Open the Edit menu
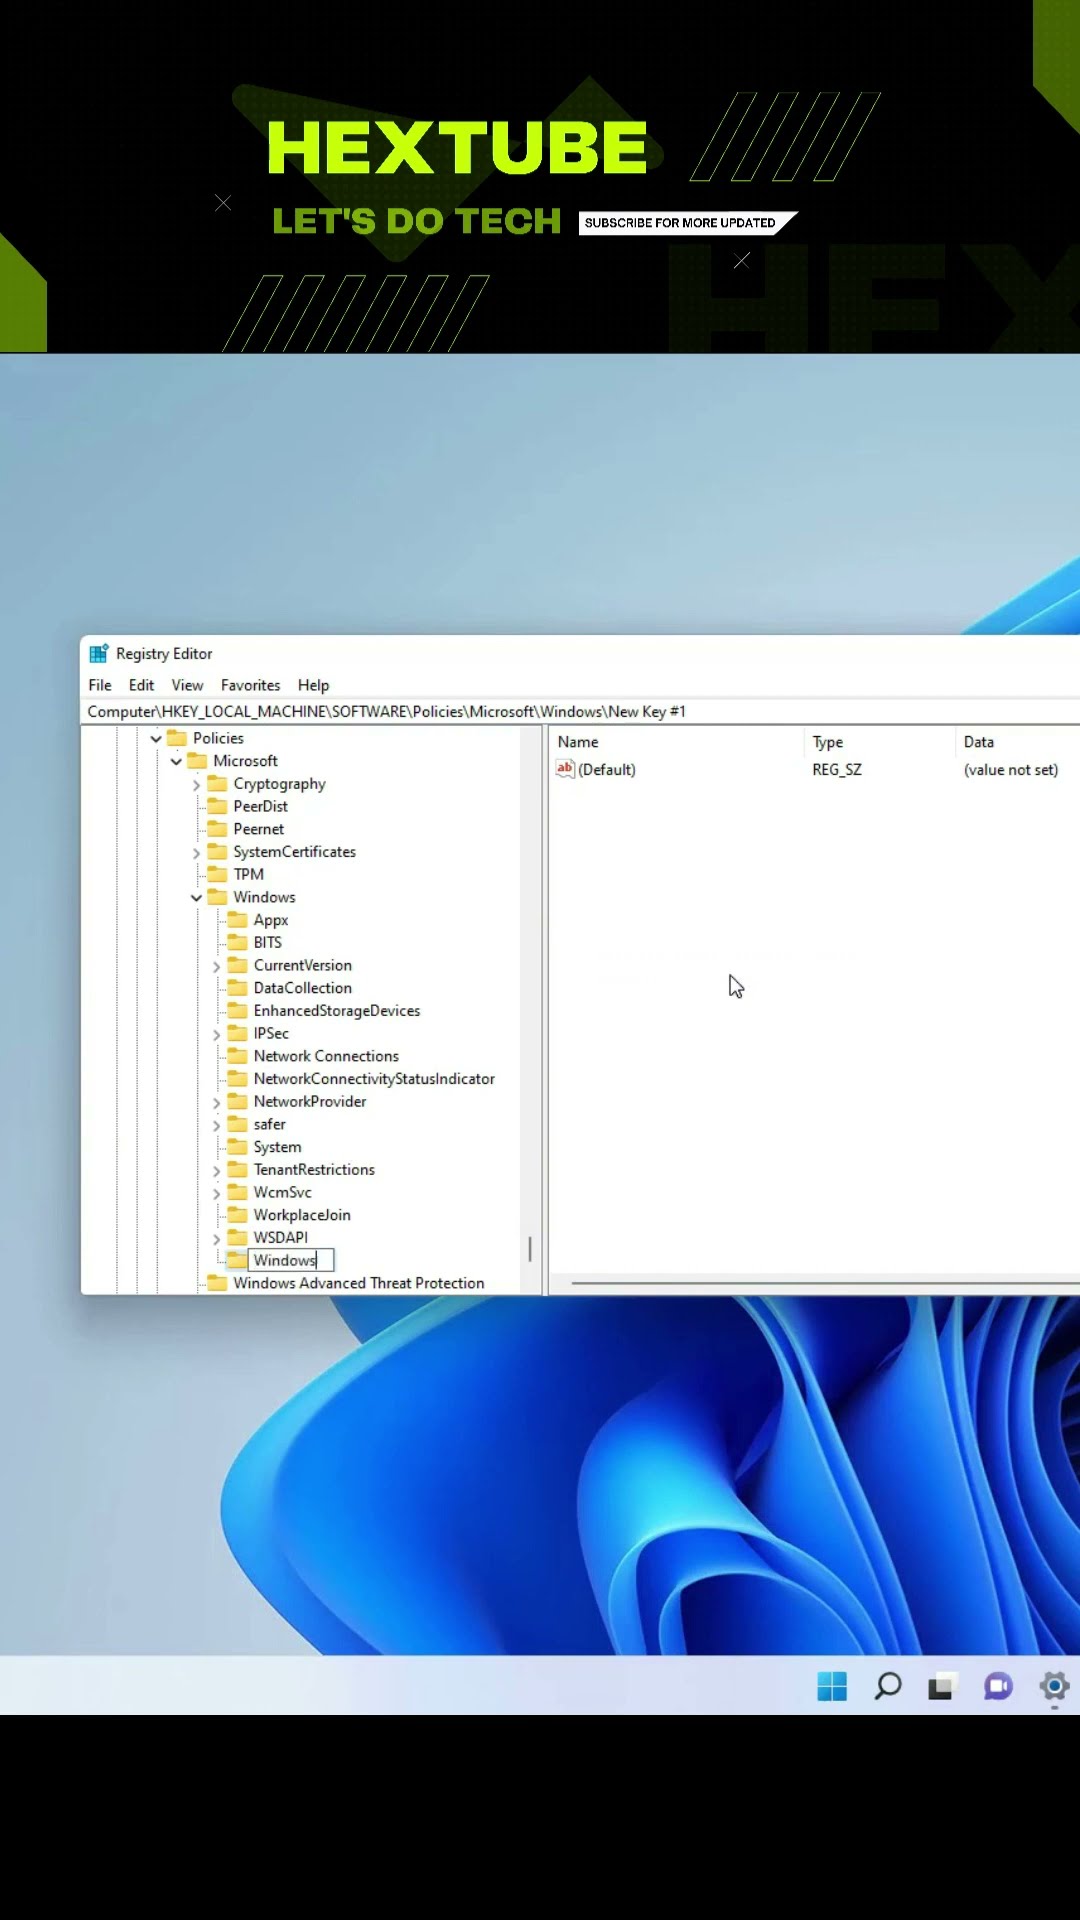 pyautogui.click(x=141, y=685)
